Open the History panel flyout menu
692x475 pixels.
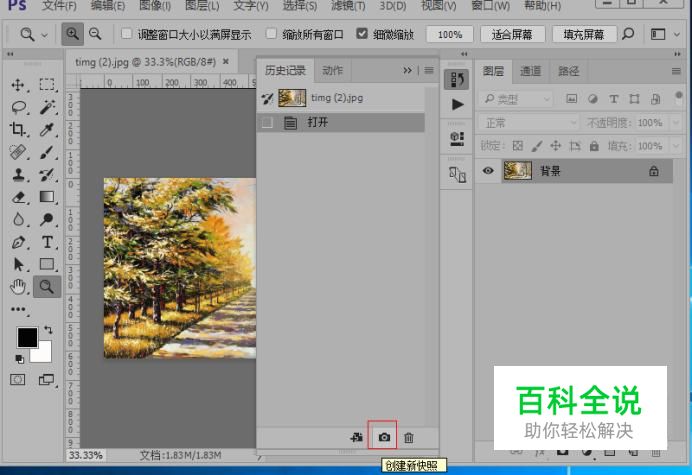[429, 70]
